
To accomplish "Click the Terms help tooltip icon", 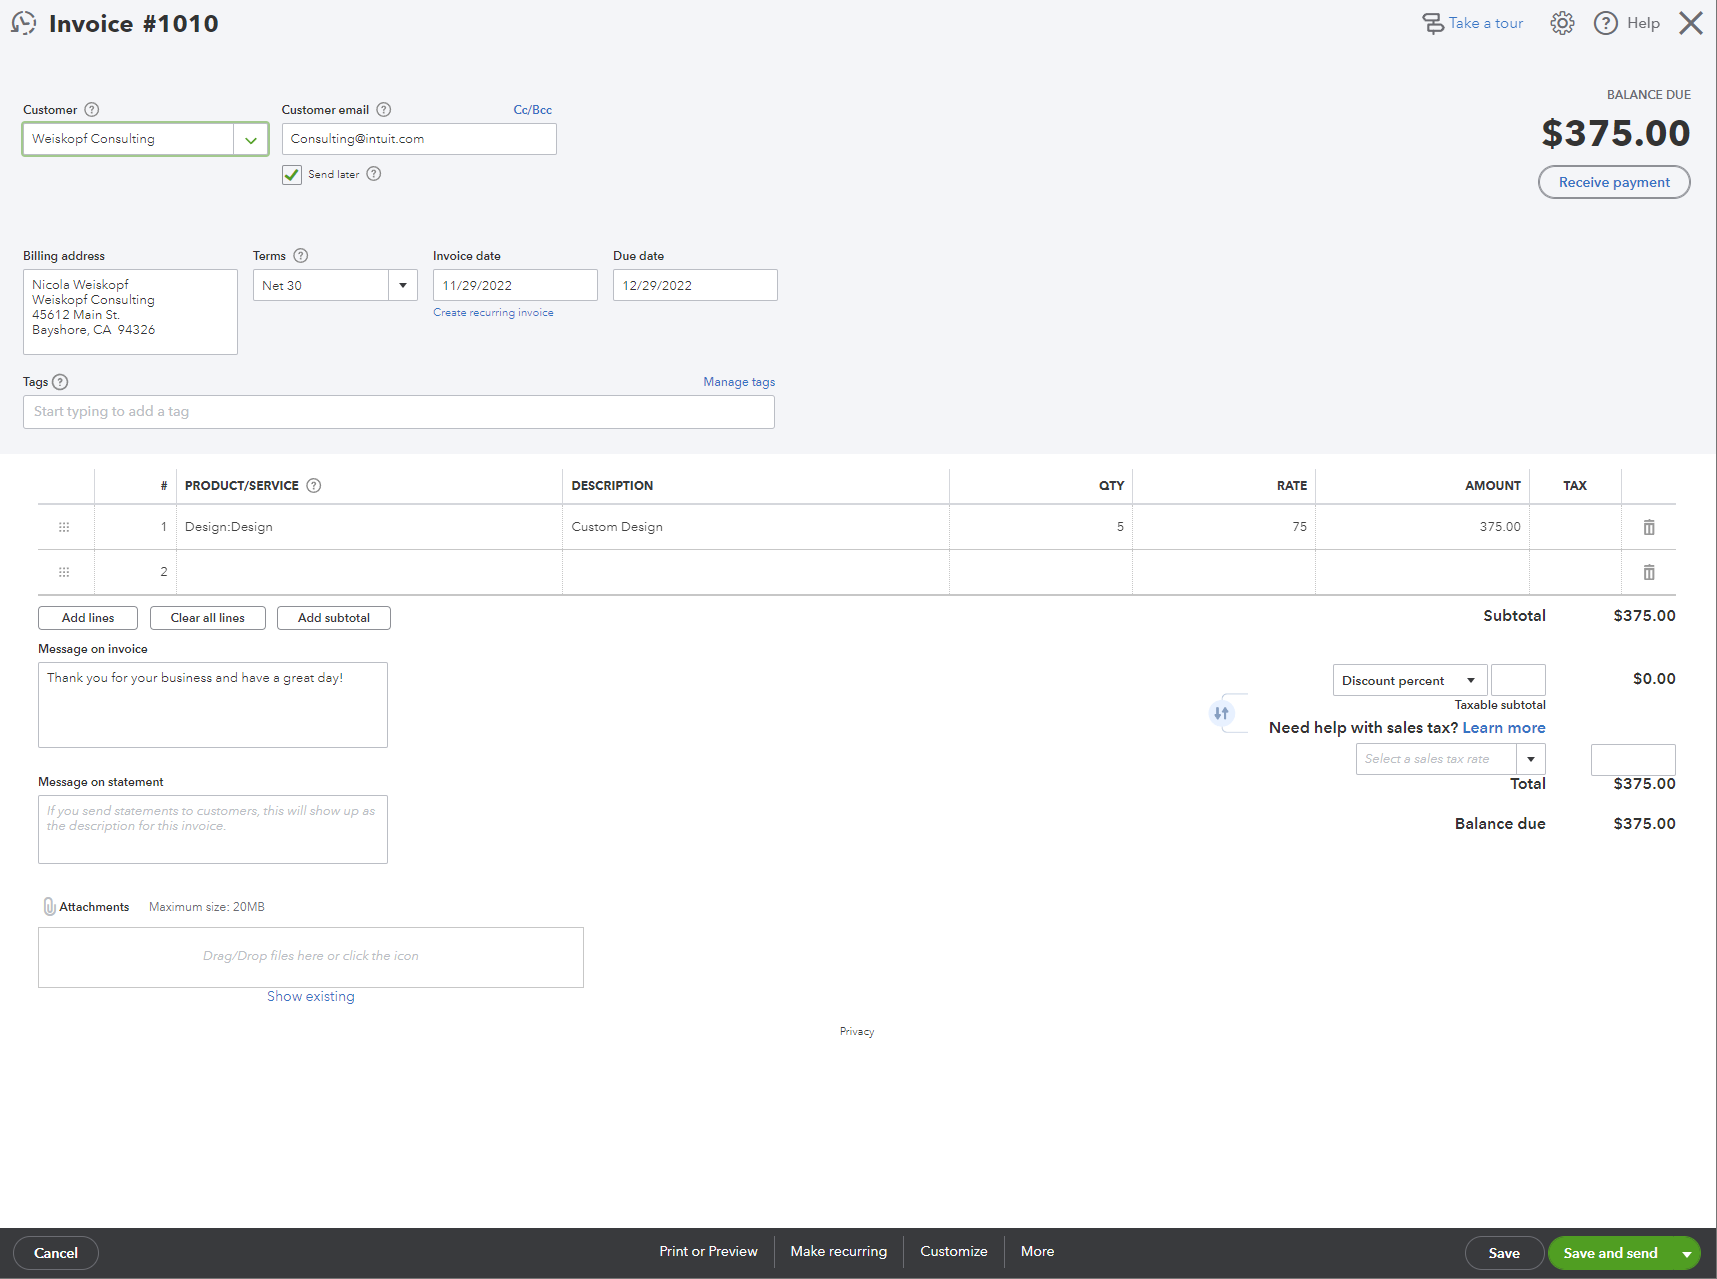I will pos(301,255).
